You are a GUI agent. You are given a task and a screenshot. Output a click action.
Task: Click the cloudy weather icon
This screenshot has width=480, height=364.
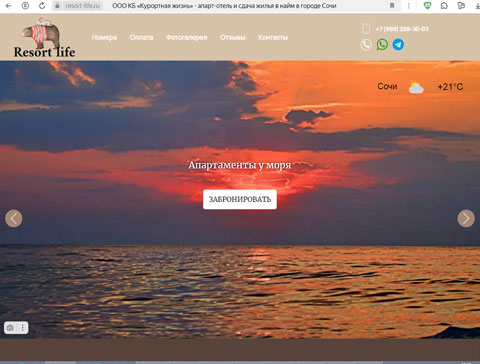[416, 87]
